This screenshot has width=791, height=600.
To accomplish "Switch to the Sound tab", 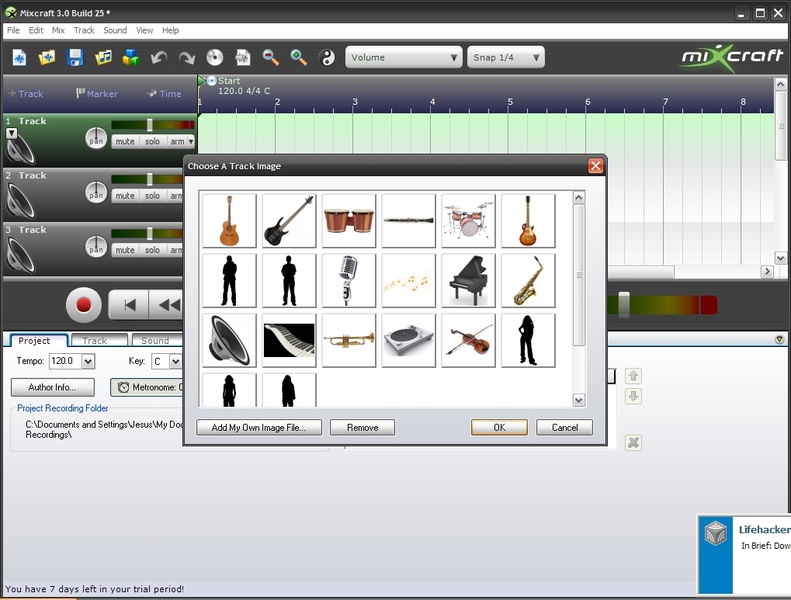I will click(155, 341).
